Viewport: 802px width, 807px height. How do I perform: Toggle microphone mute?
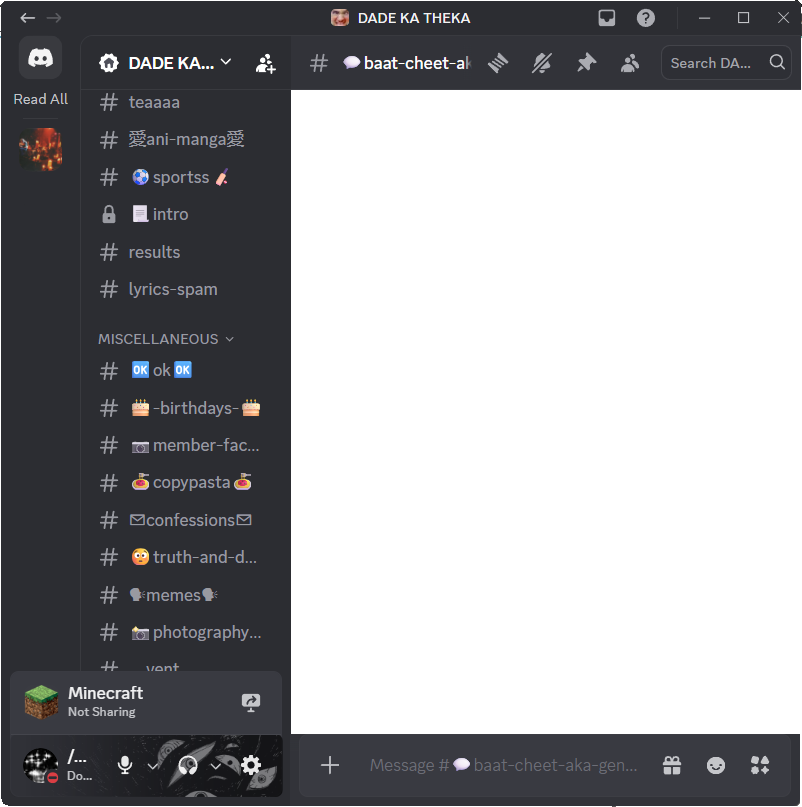[125, 765]
